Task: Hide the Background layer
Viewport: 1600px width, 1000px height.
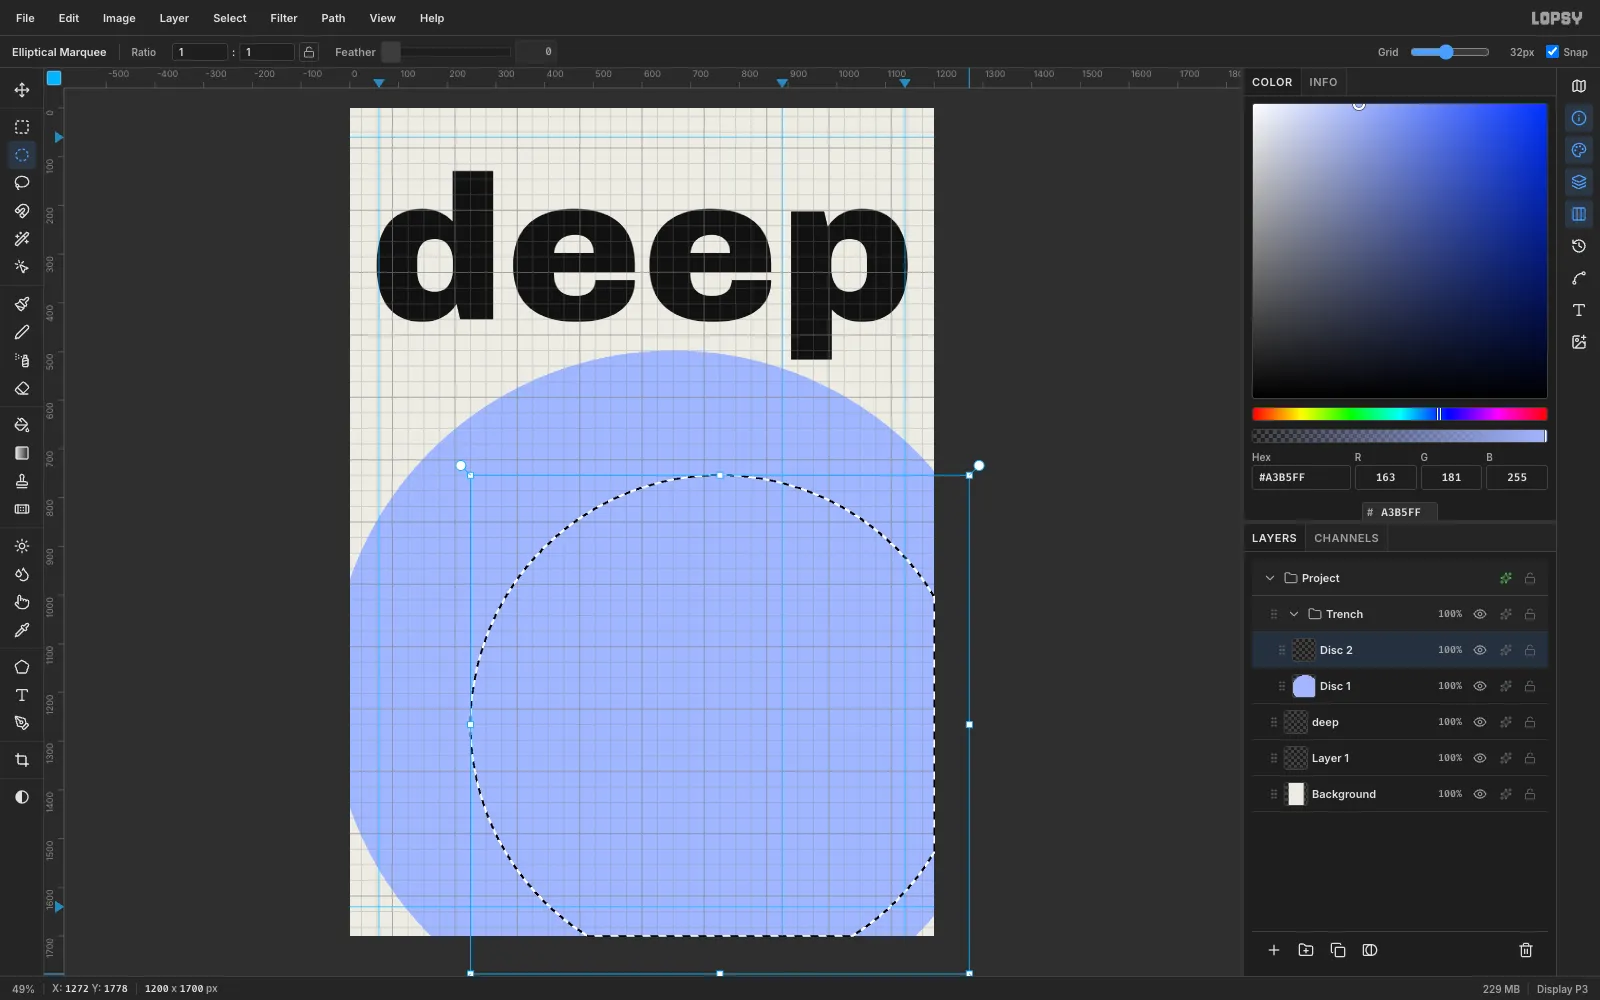Action: click(1480, 794)
